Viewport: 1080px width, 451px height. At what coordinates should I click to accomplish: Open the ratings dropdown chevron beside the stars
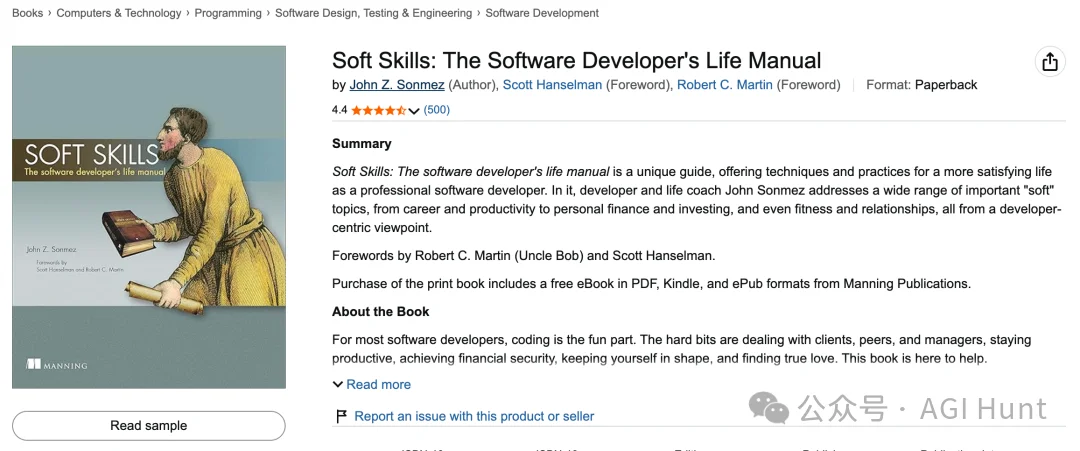point(413,111)
